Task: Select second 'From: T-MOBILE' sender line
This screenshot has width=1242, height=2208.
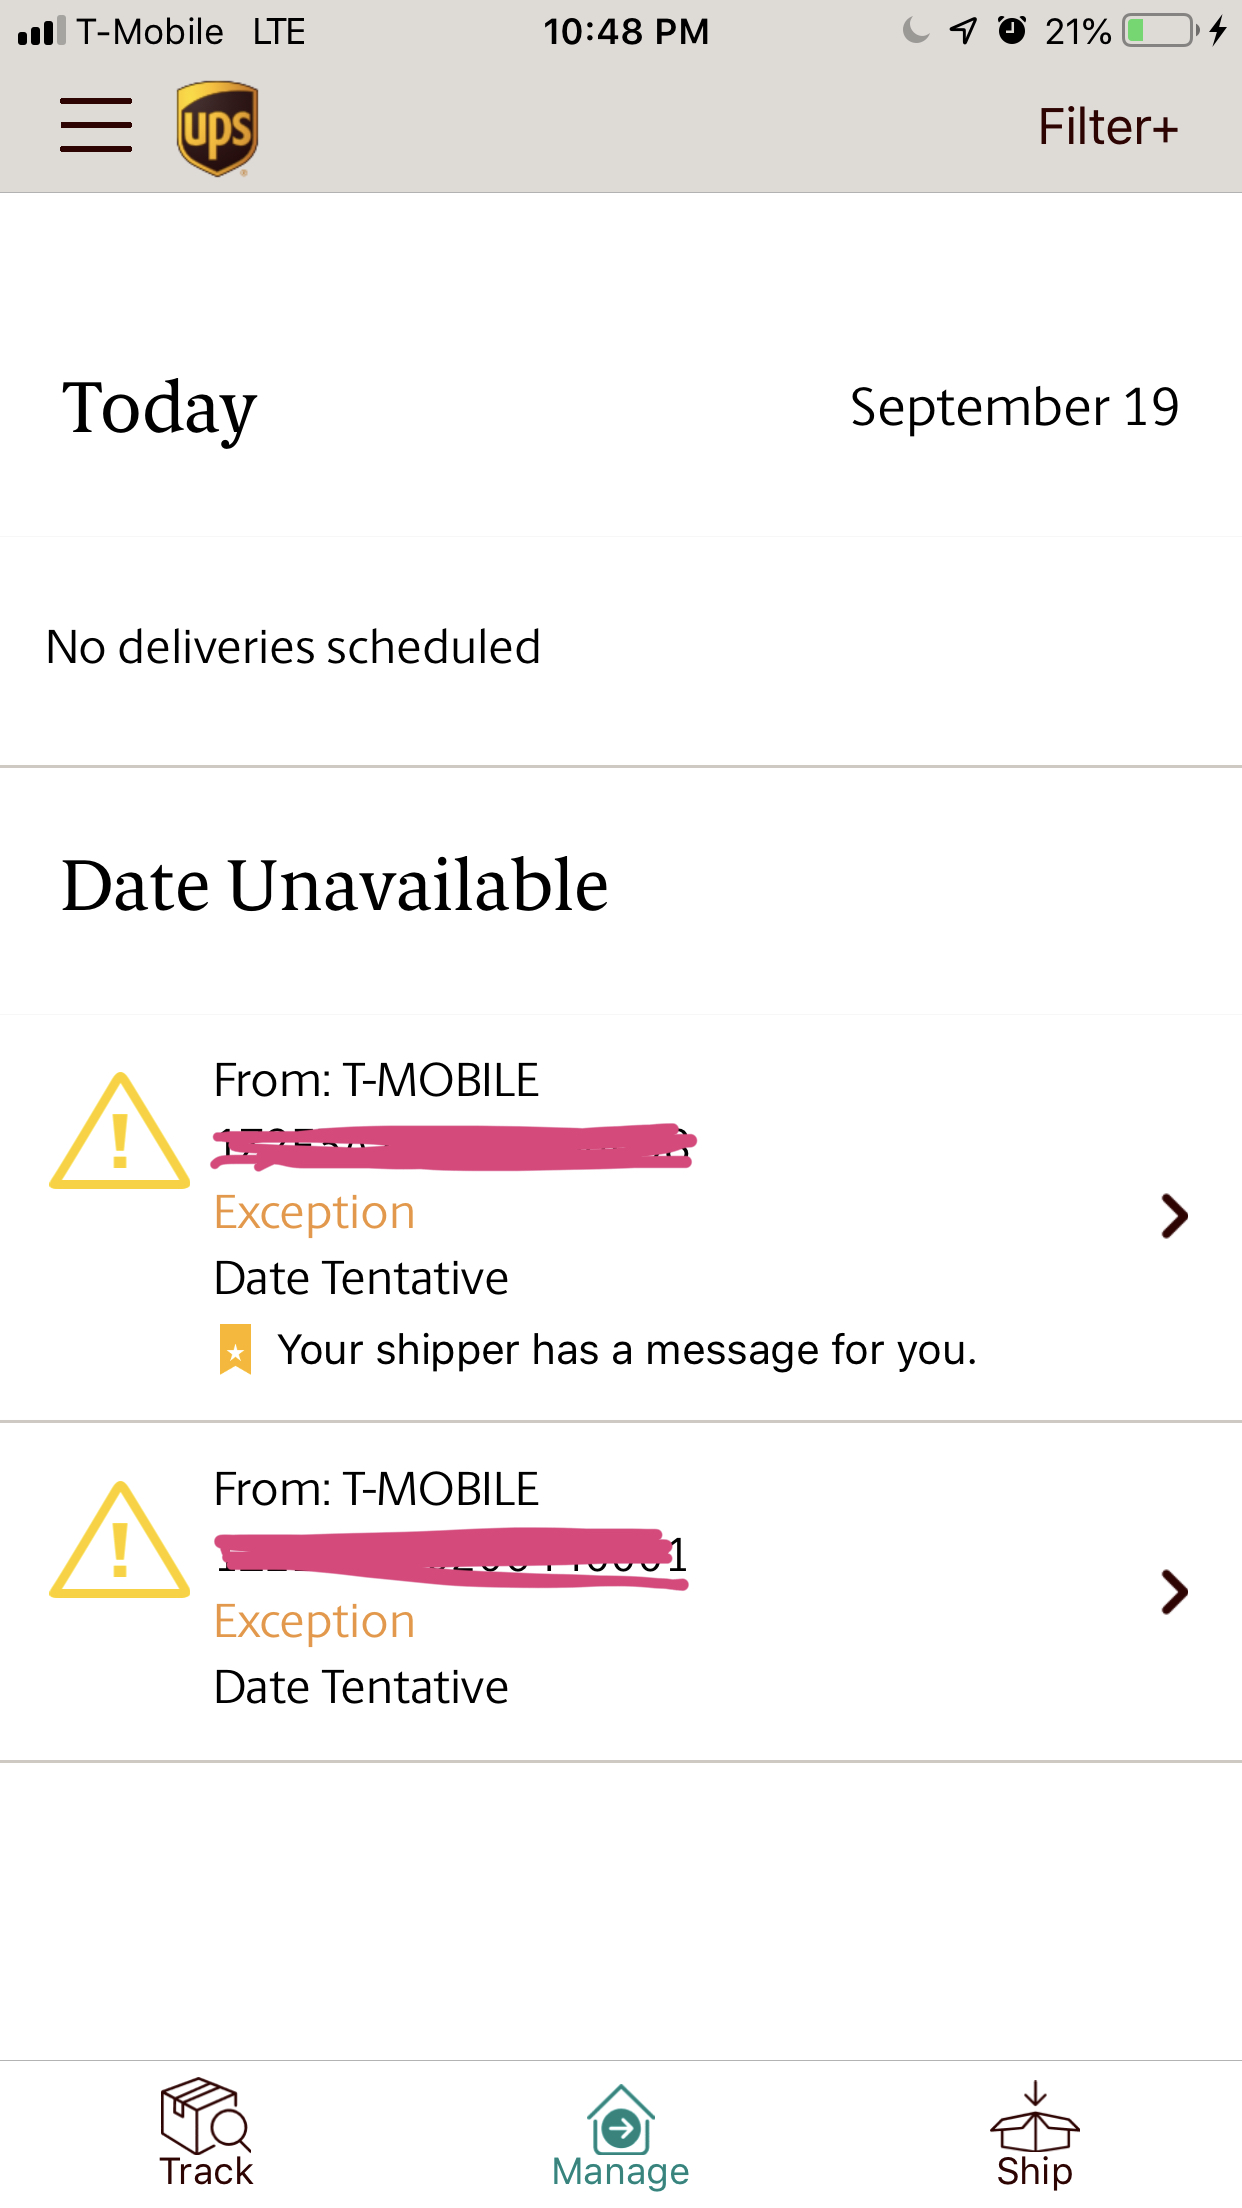Action: point(376,1489)
